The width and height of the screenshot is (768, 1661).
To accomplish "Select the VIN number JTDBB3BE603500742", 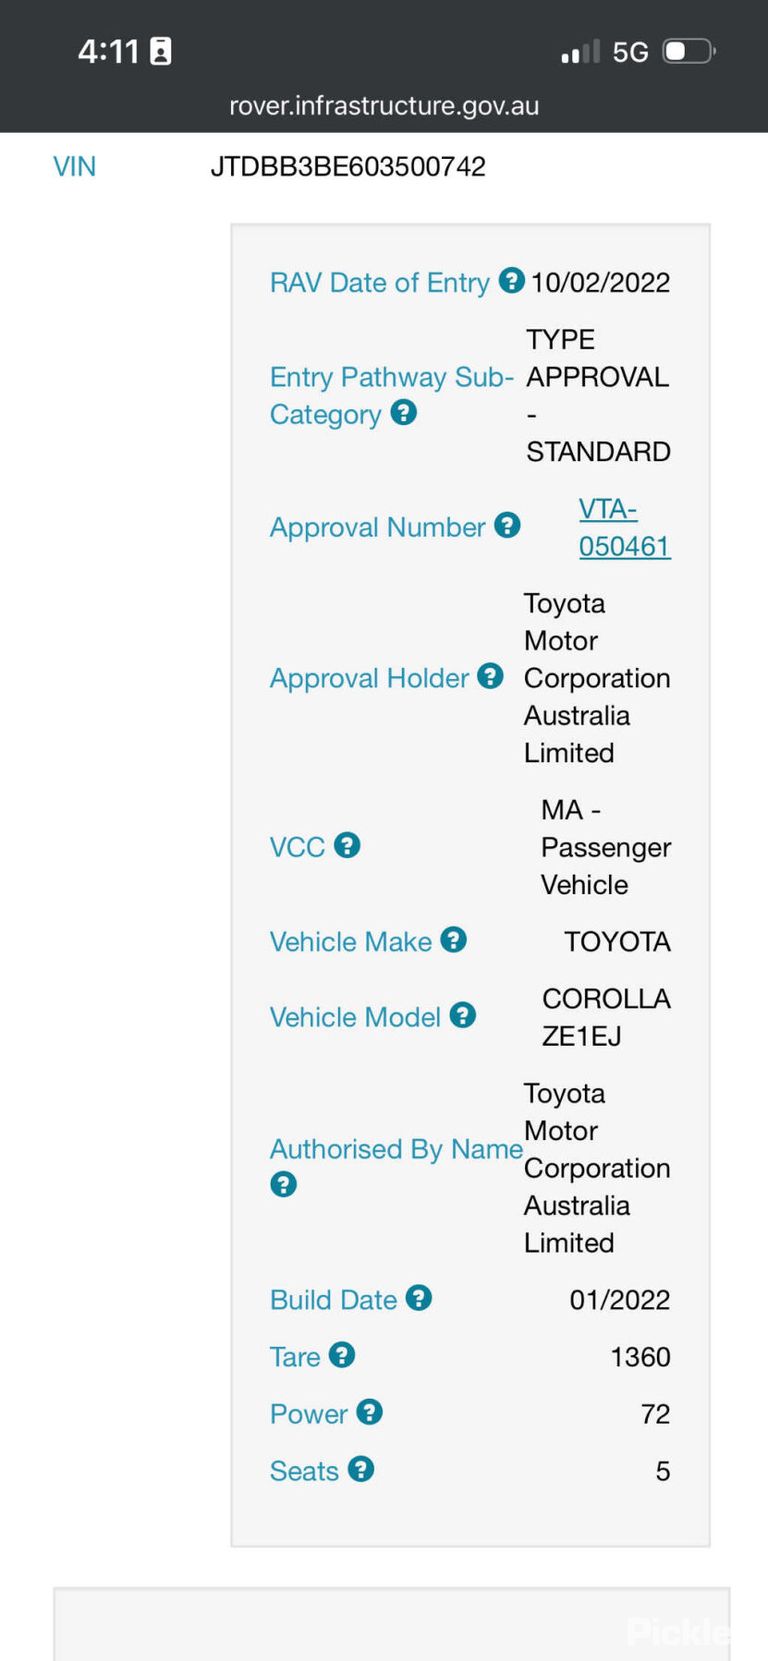I will click(x=348, y=166).
